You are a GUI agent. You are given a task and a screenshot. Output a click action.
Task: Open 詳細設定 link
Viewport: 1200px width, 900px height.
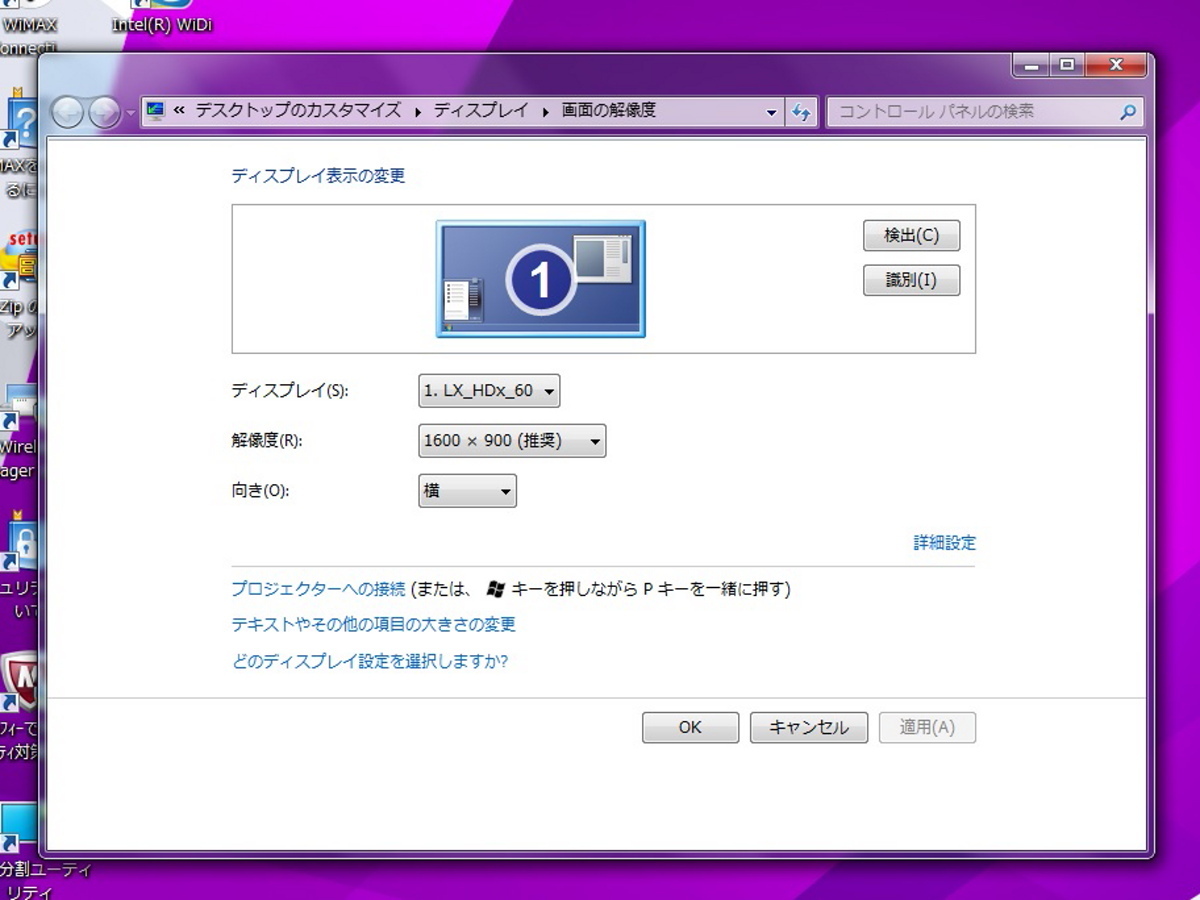pos(944,543)
